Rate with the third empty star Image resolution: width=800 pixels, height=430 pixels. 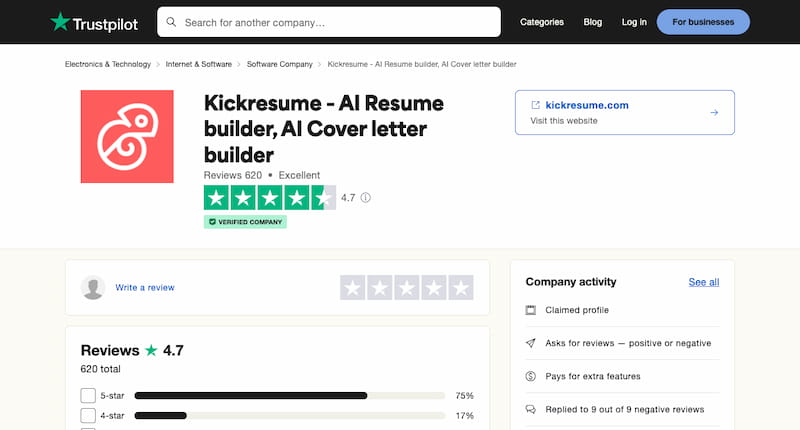[407, 288]
